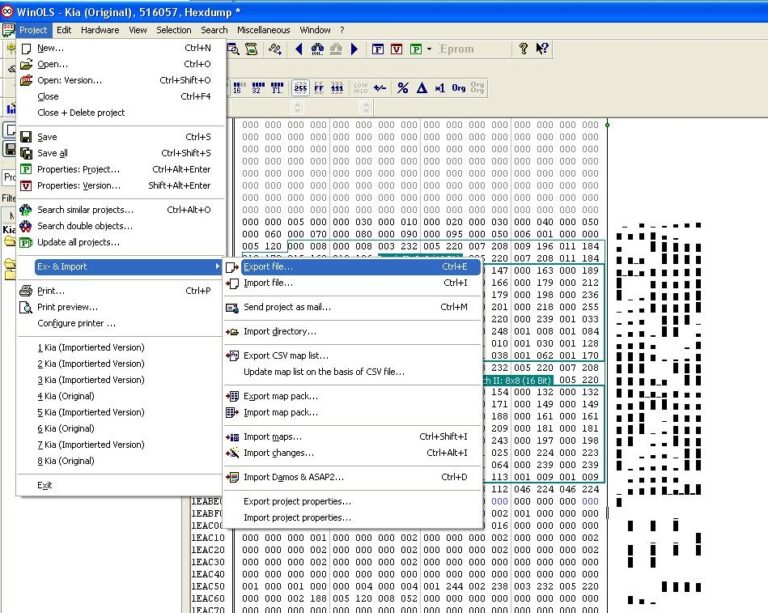Click the binoculars search icon in toolbar
768x613 pixels.
tap(317, 49)
